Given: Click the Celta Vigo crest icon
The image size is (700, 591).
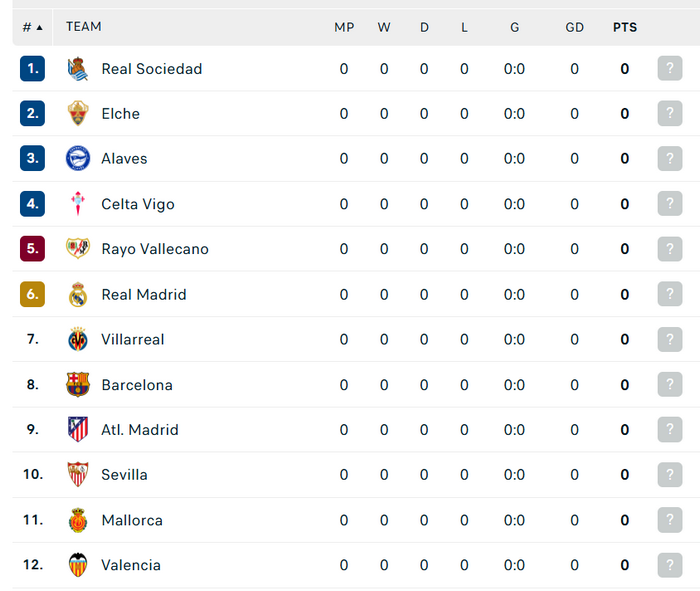Looking at the screenshot, I should [78, 204].
